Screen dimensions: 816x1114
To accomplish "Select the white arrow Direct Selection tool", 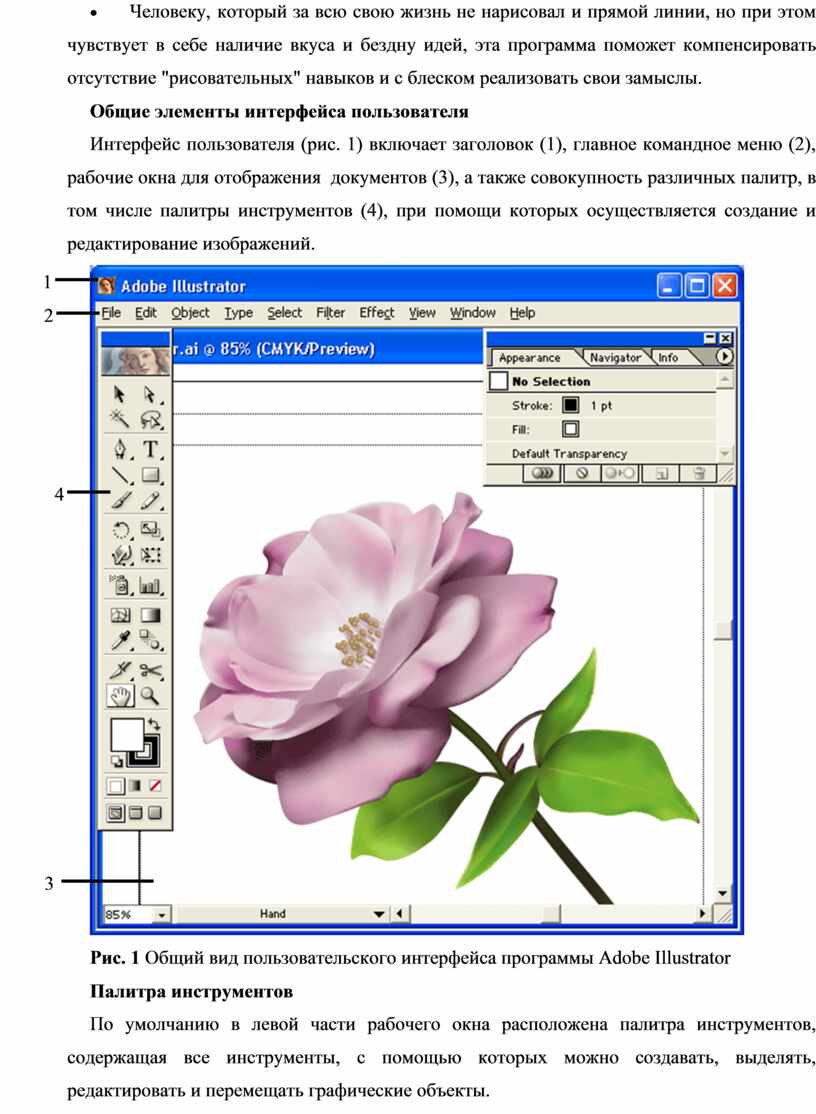I will click(x=150, y=394).
